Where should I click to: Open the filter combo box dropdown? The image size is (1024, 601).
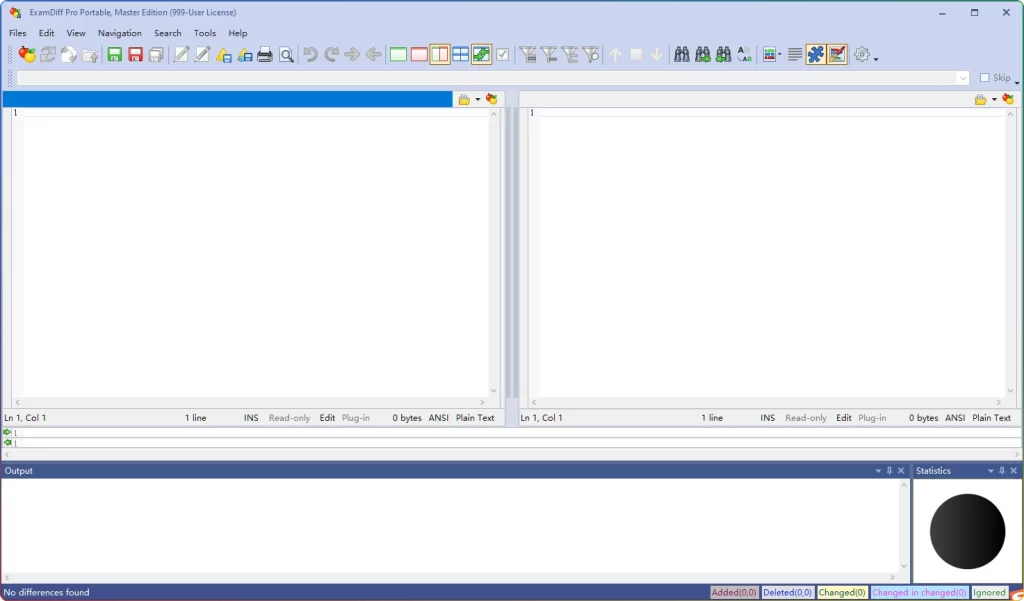click(x=963, y=78)
